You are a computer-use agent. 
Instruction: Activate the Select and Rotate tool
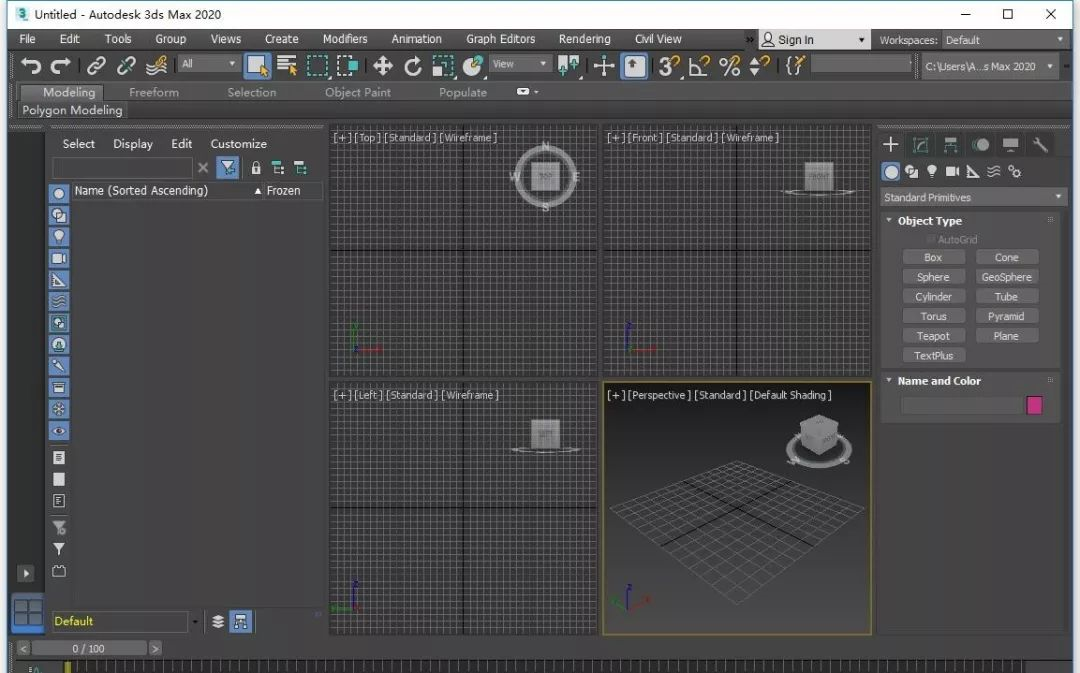click(412, 66)
